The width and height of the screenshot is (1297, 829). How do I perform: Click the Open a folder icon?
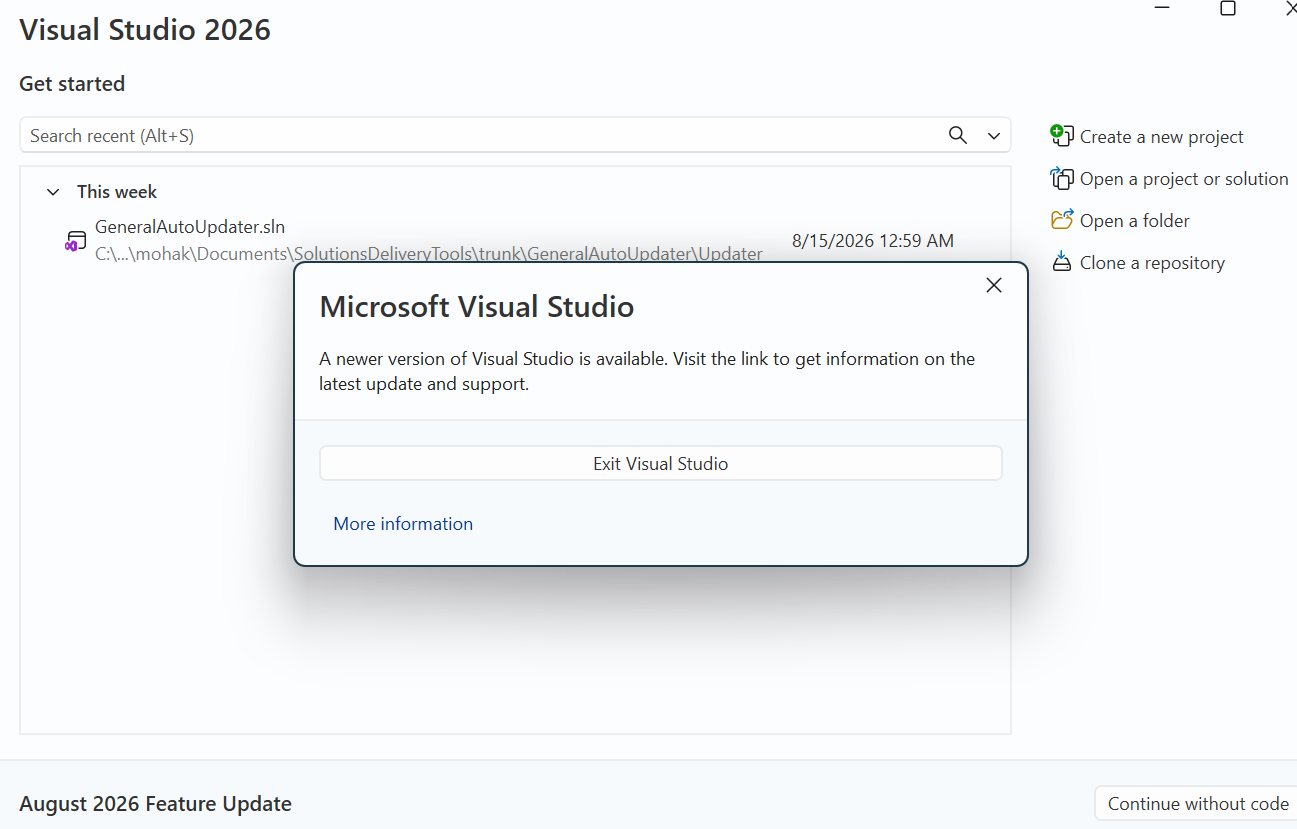(1061, 220)
